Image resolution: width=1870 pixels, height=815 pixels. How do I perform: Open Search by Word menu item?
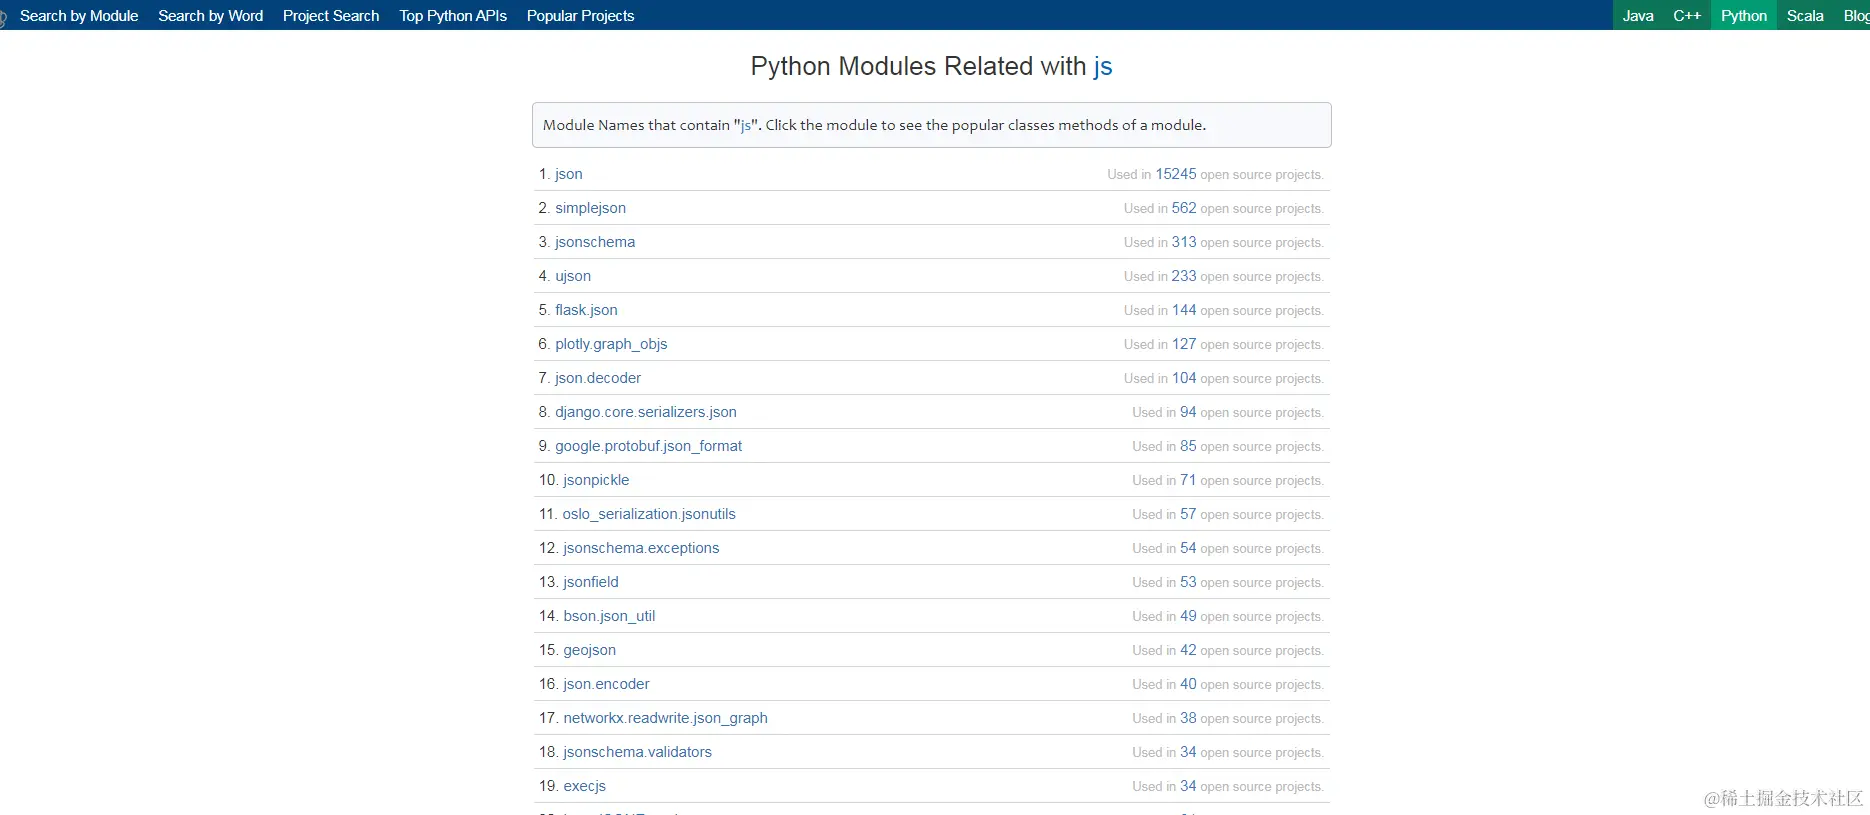[x=210, y=16]
